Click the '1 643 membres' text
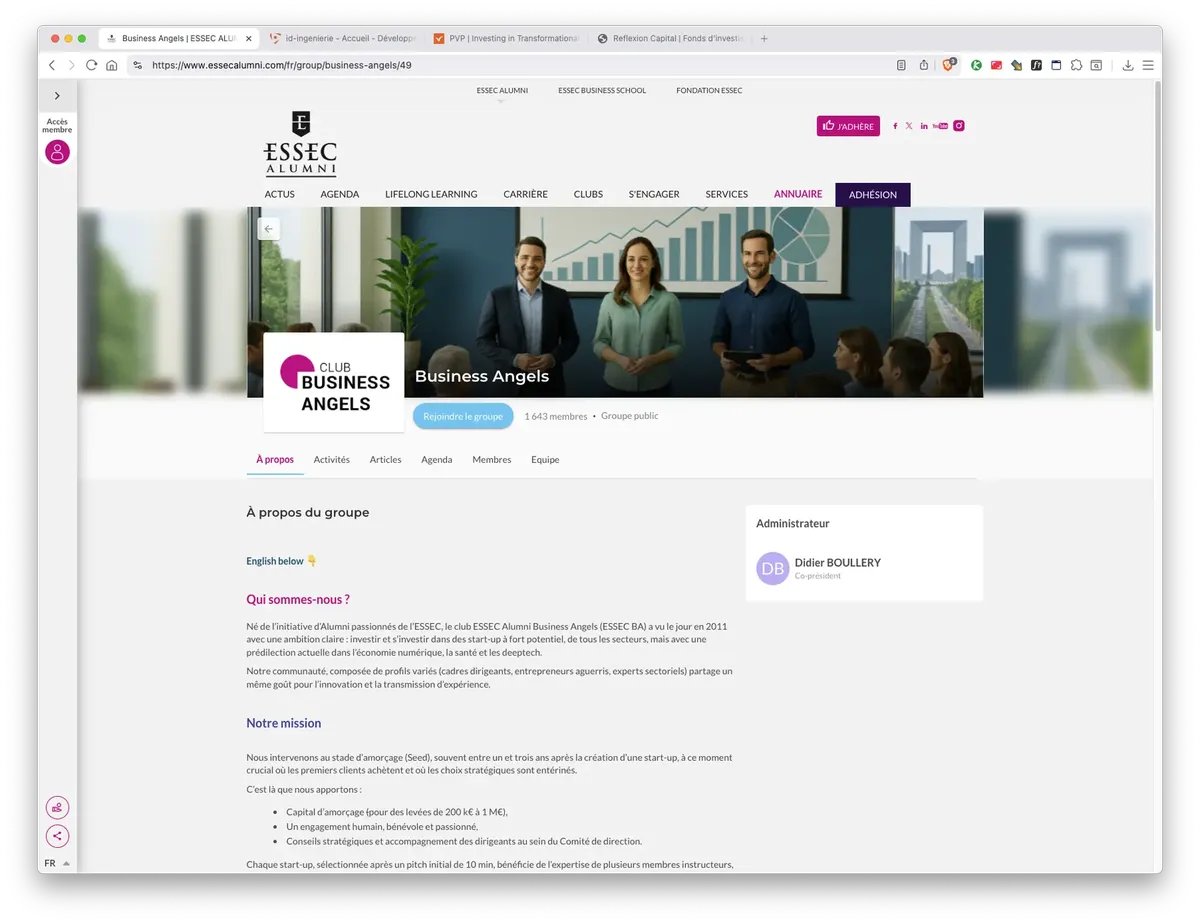The height and width of the screenshot is (923, 1200). point(556,416)
